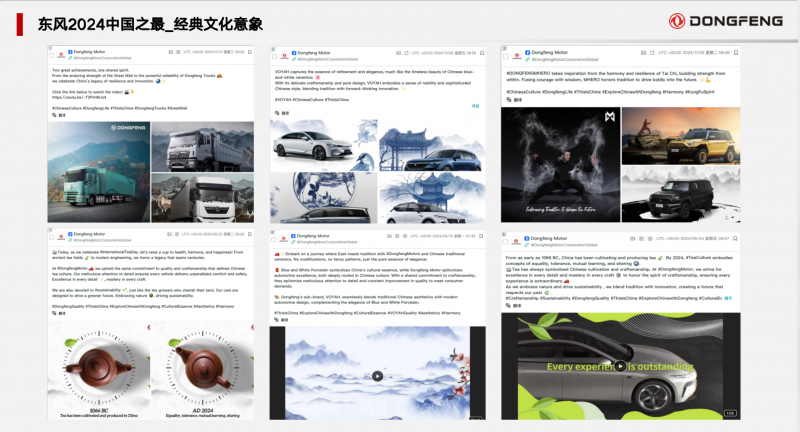Tick the checkbox on the Blue and White Porcelain video post
Screen dimensions: 800x432
point(274,239)
